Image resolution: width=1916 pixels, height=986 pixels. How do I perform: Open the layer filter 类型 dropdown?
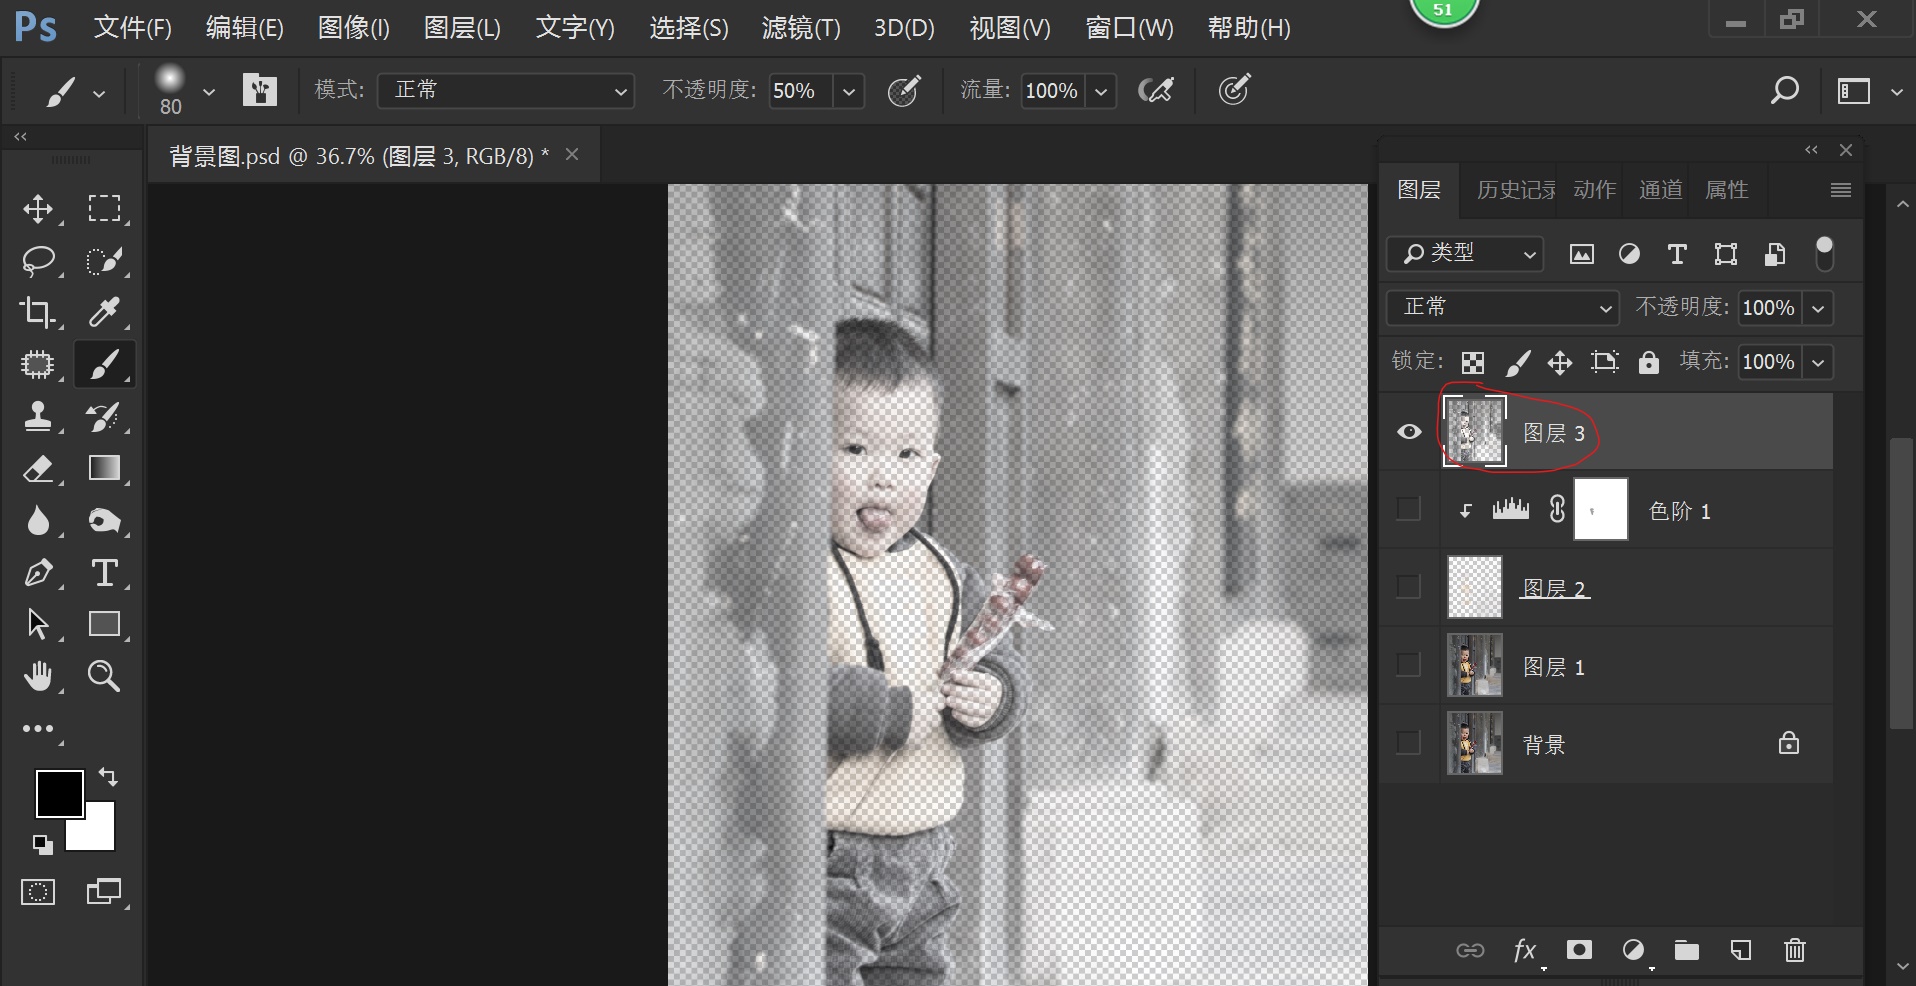pyautogui.click(x=1465, y=254)
